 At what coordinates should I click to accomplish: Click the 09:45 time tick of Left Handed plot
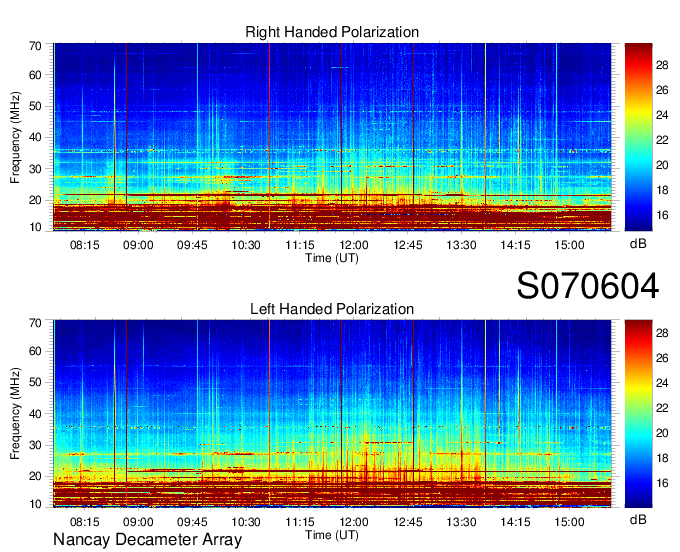pos(192,522)
